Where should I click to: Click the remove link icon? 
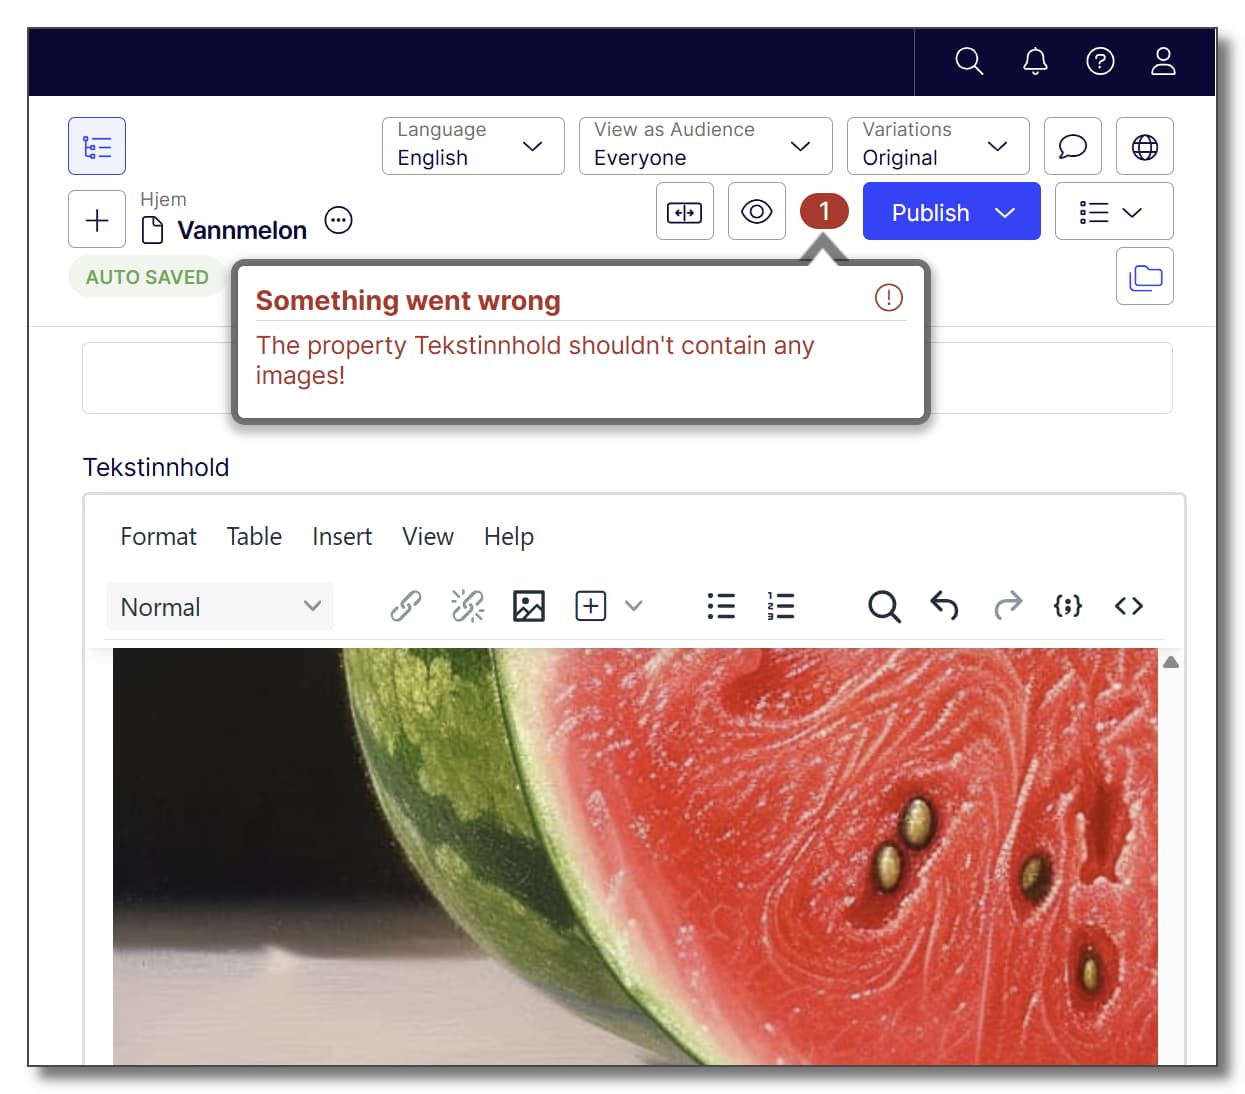[467, 606]
